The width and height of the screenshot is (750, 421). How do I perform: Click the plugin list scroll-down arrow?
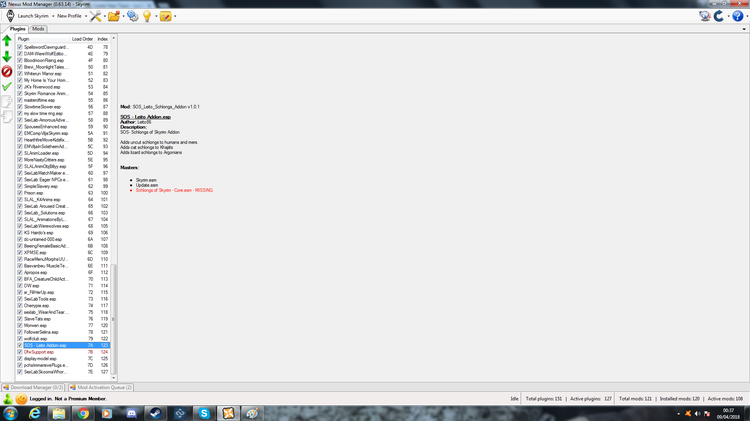click(113, 377)
